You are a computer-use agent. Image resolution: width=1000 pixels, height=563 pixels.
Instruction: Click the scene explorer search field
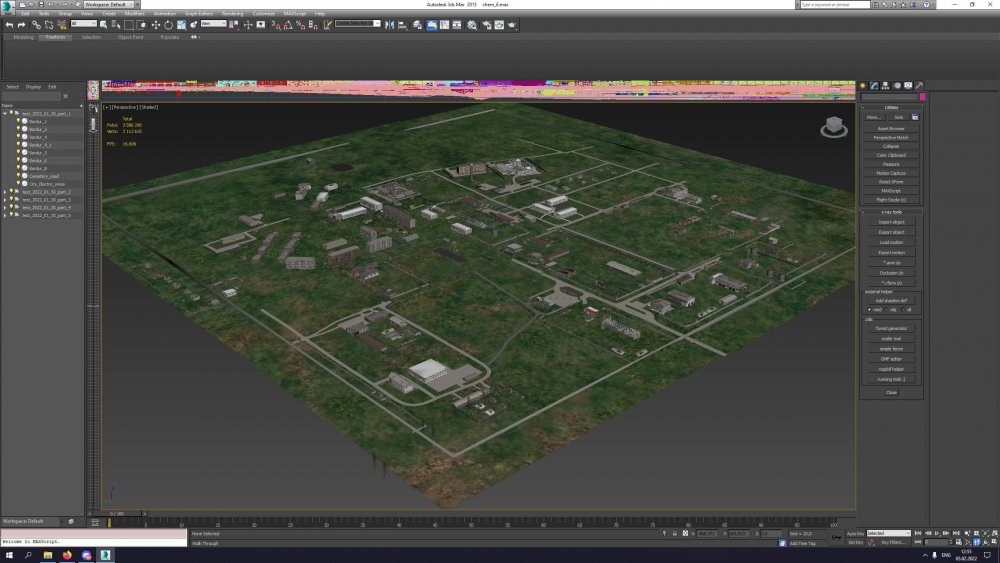click(x=30, y=96)
